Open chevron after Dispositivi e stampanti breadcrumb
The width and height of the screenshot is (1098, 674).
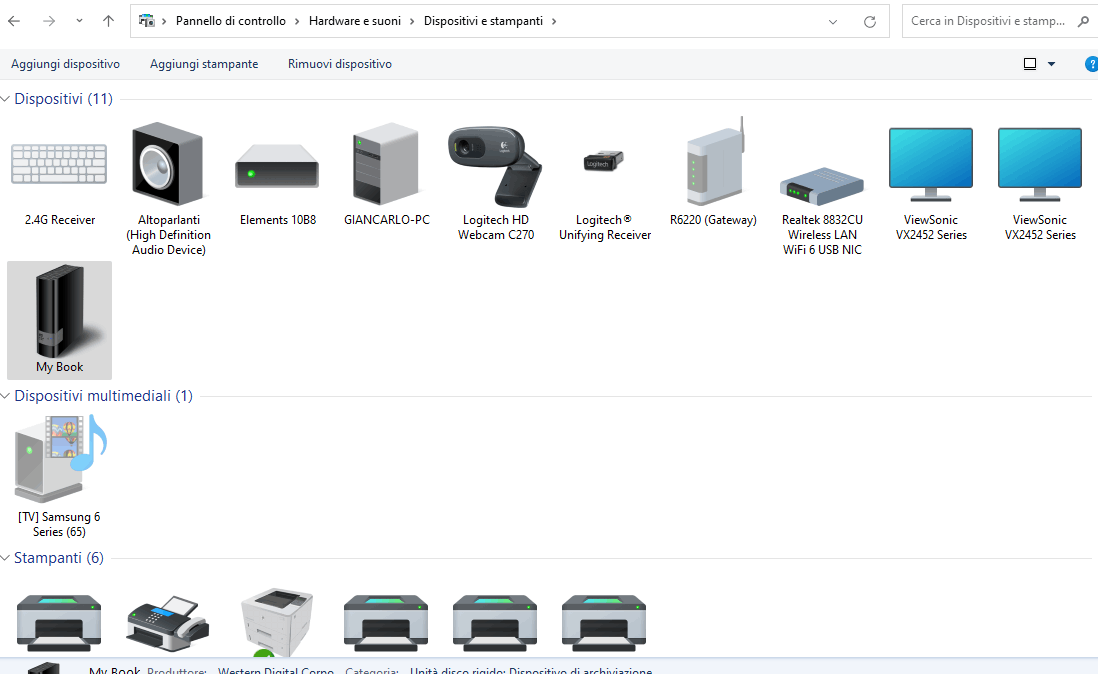click(554, 21)
